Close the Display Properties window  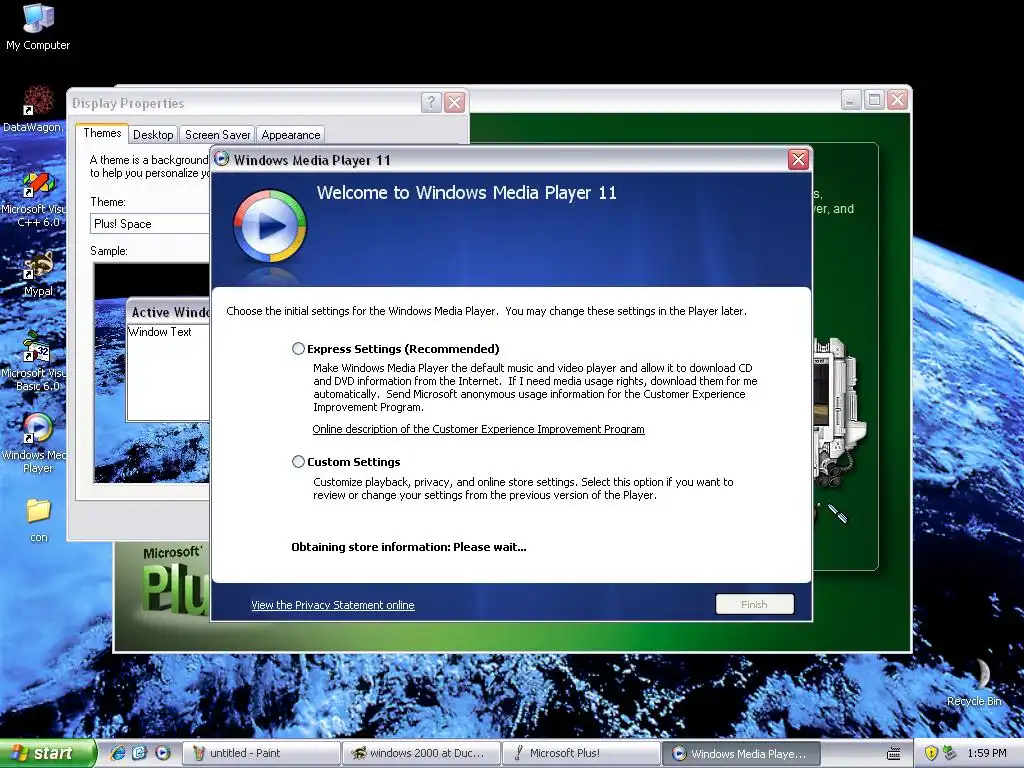[x=455, y=103]
